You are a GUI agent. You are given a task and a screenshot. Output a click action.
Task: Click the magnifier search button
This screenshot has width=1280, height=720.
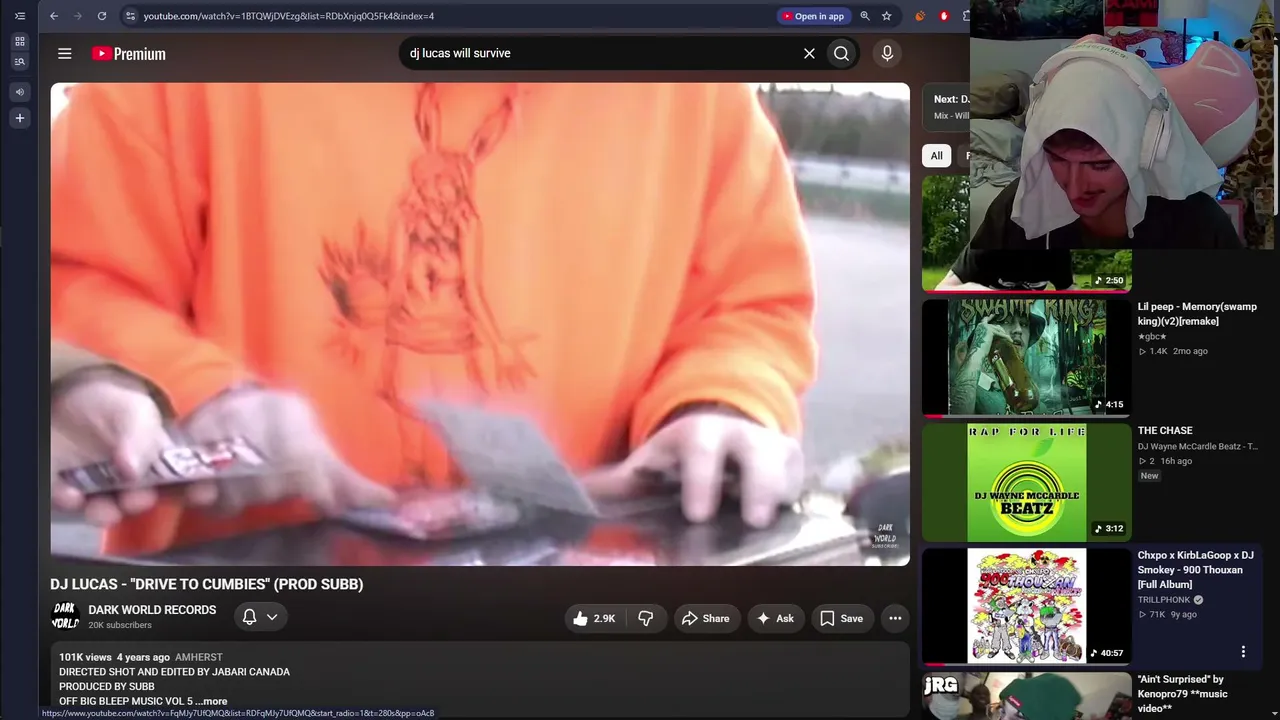(x=841, y=54)
